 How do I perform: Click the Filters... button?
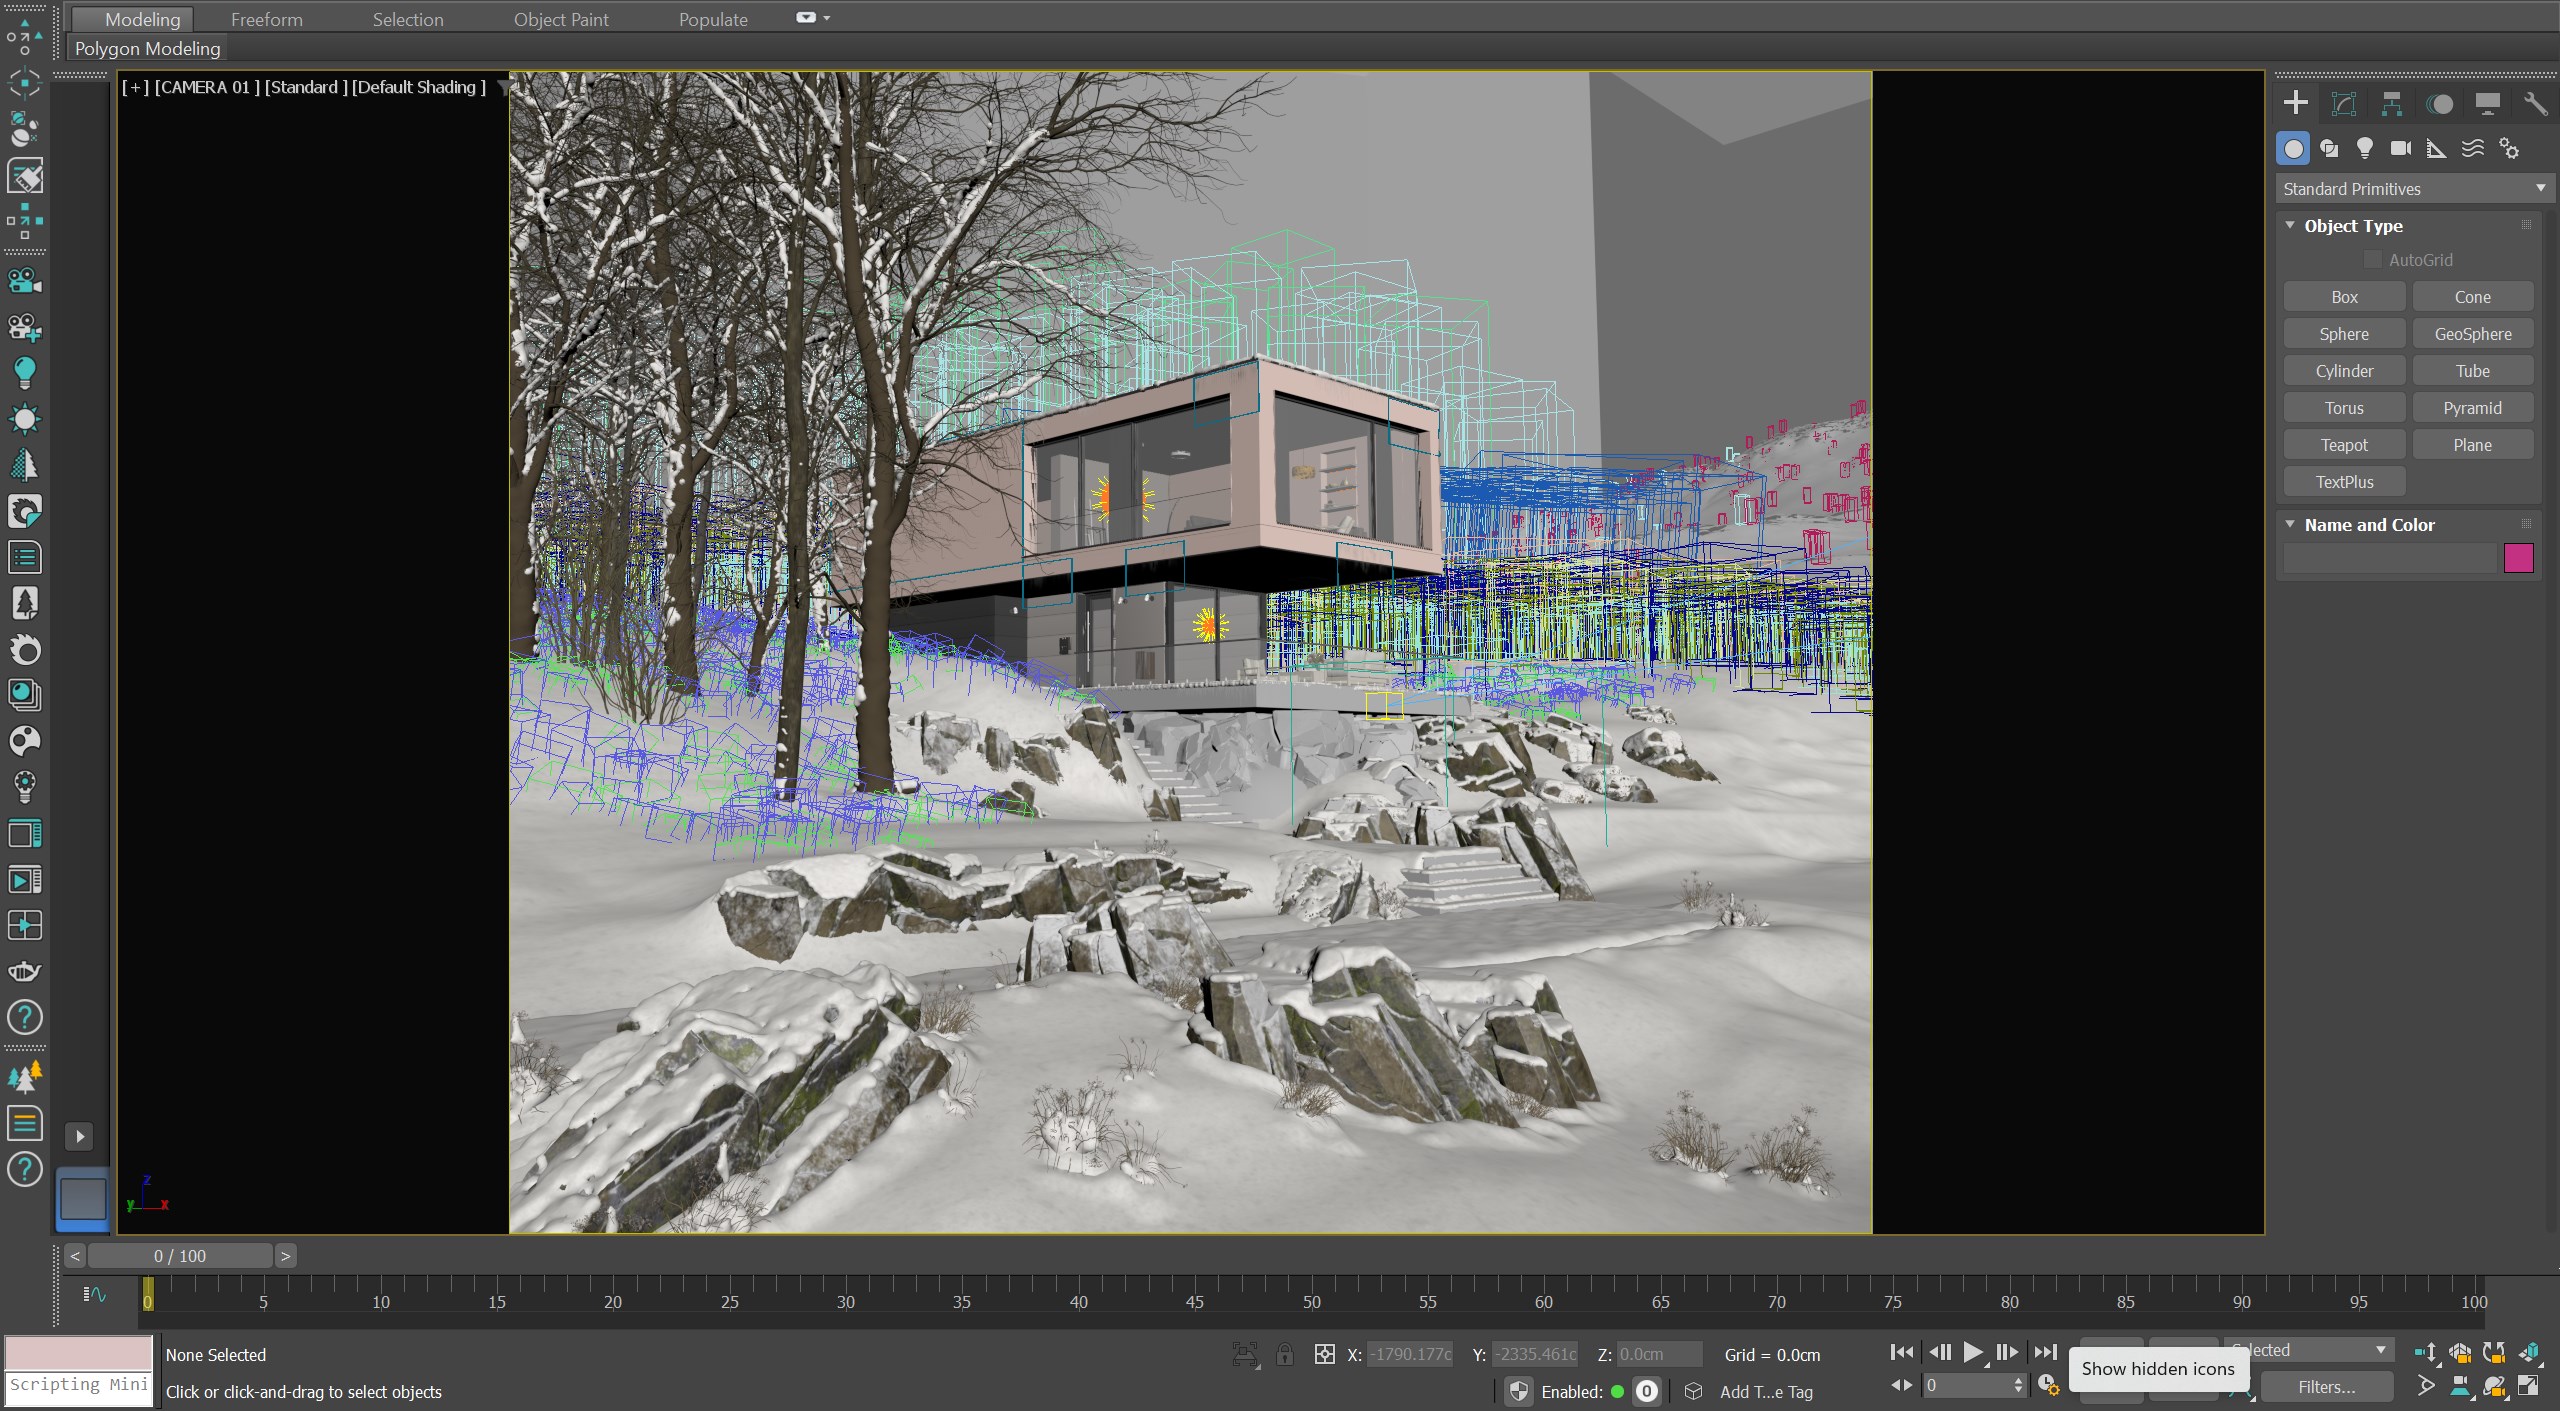click(x=2326, y=1387)
